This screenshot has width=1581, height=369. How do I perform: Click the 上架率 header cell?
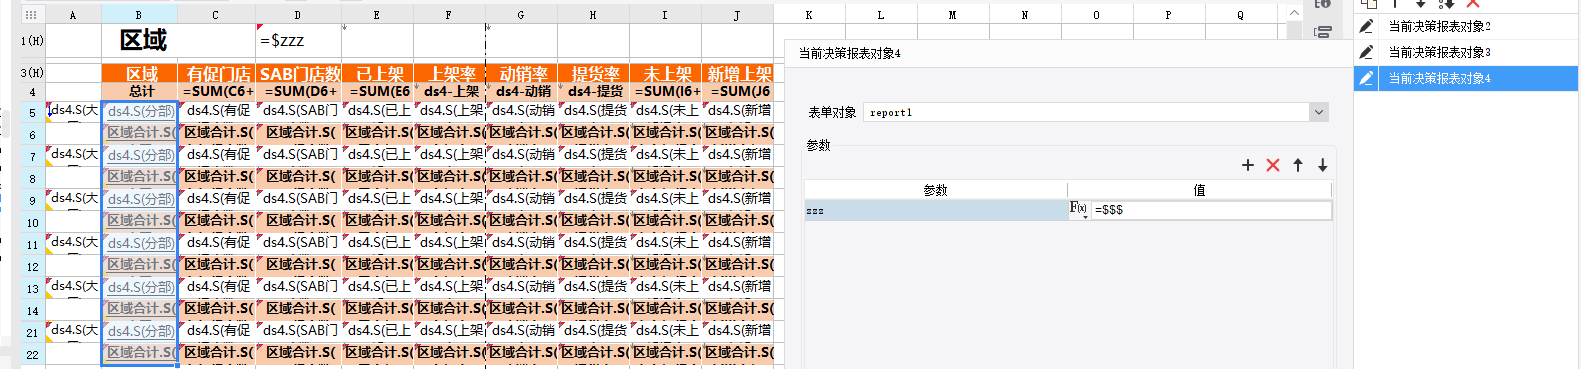(450, 73)
